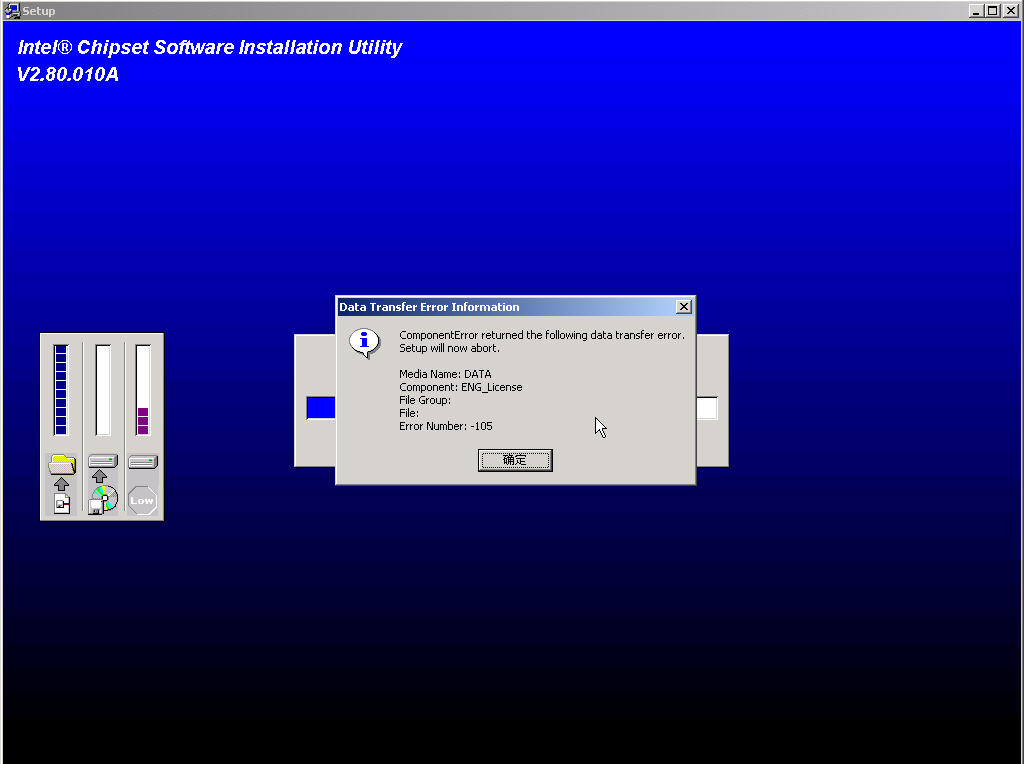Screen dimensions: 1024x764
Task: Click the Low disk space octagon icon
Action: [142, 500]
